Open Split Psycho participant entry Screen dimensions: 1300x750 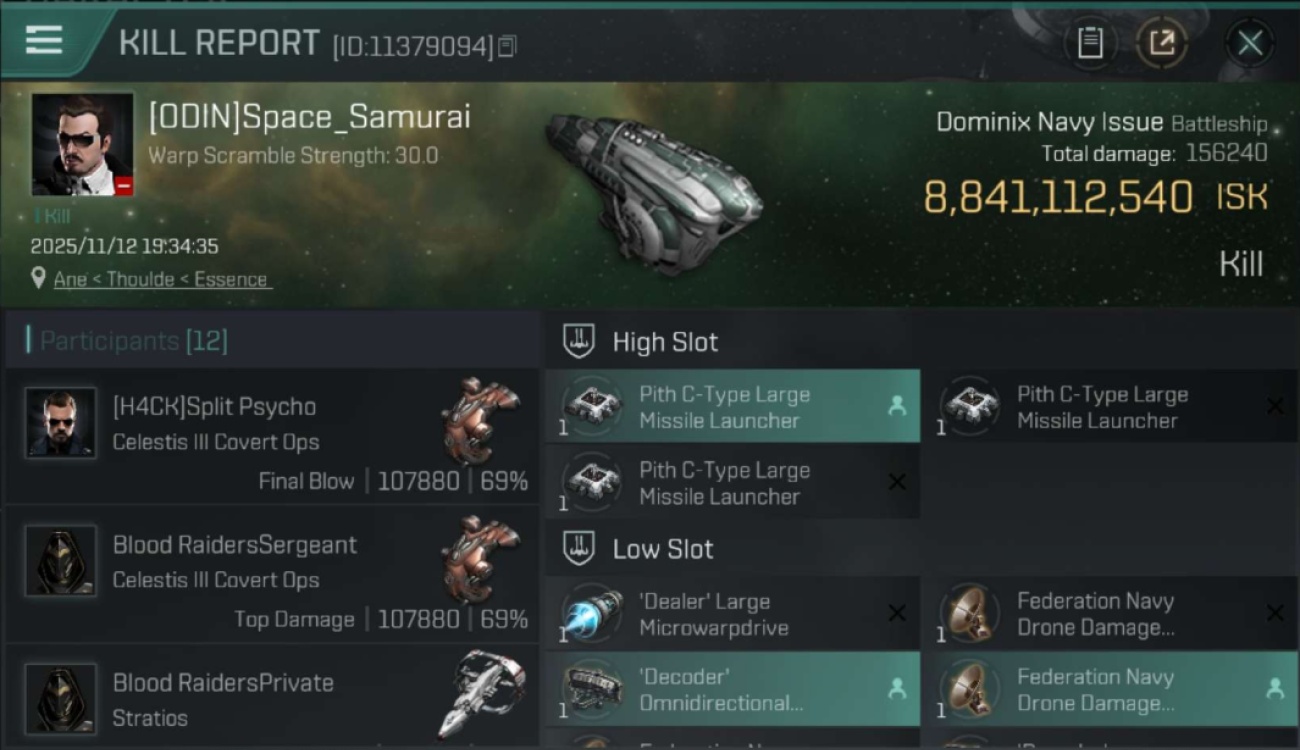[x=270, y=437]
